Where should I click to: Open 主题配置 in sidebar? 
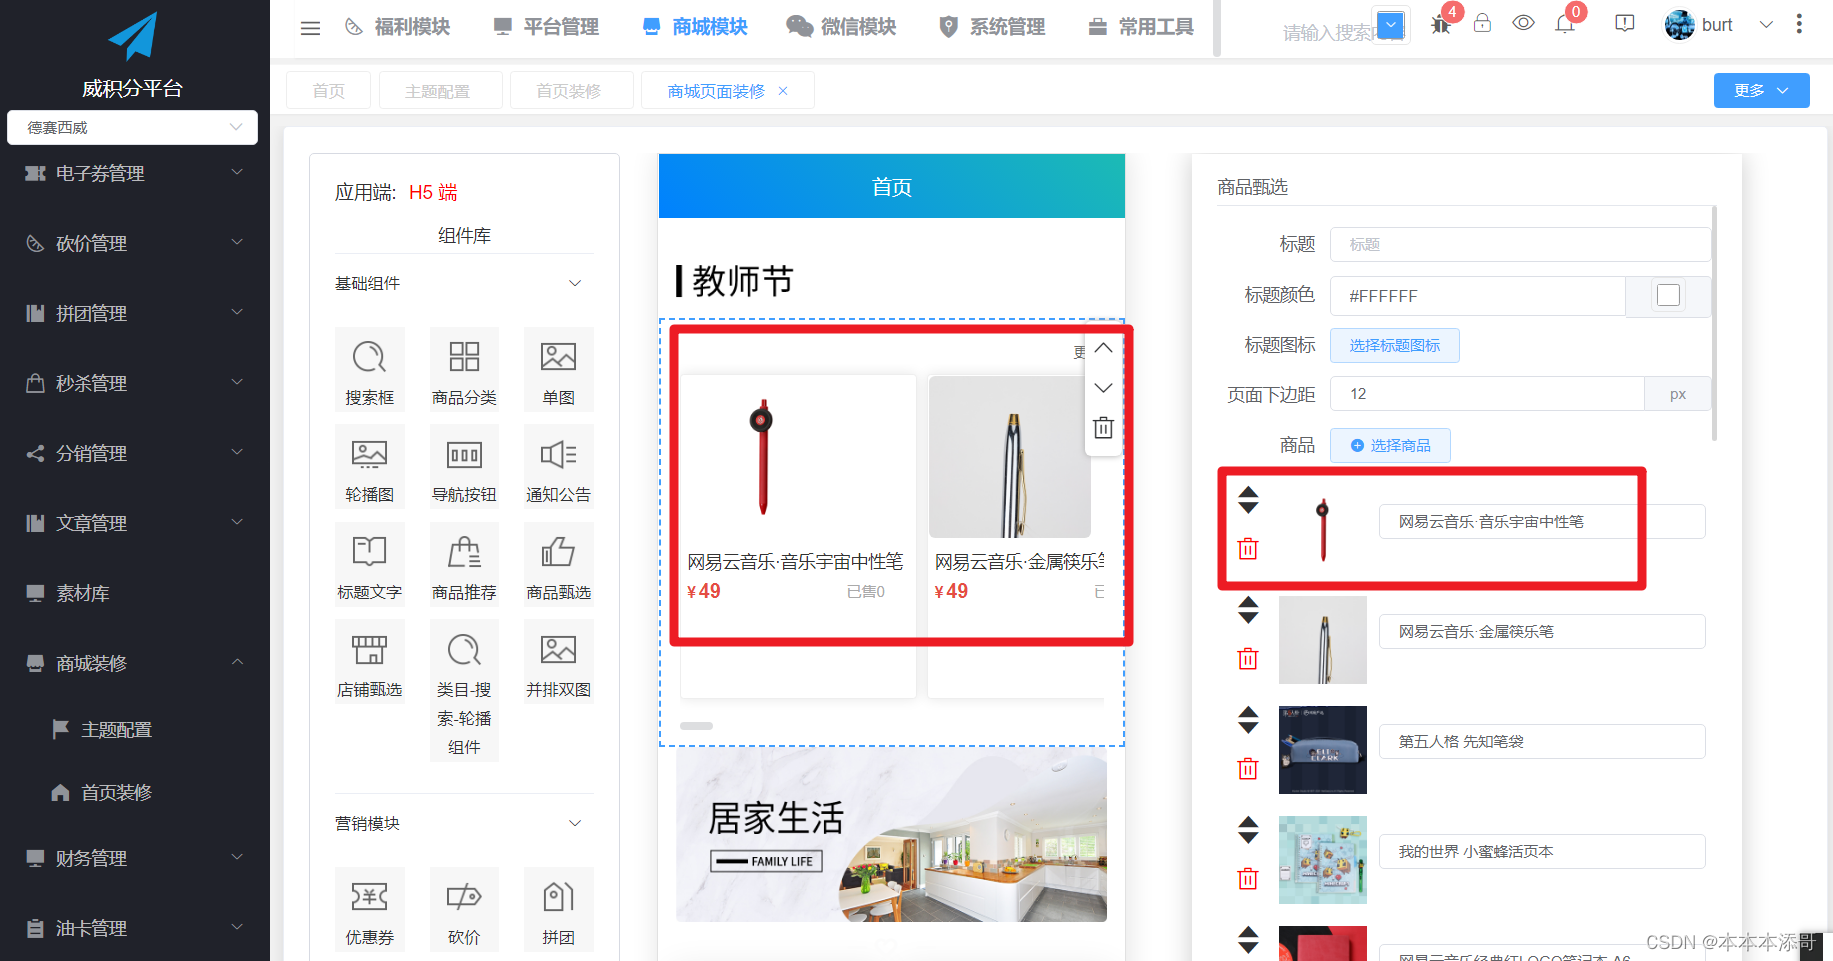[116, 730]
